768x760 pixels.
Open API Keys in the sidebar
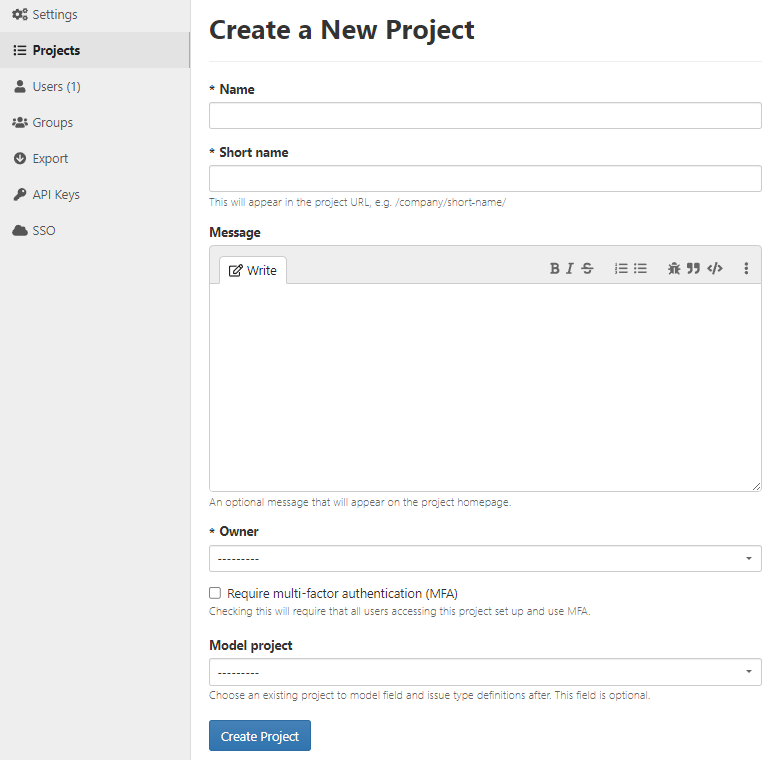(95, 194)
